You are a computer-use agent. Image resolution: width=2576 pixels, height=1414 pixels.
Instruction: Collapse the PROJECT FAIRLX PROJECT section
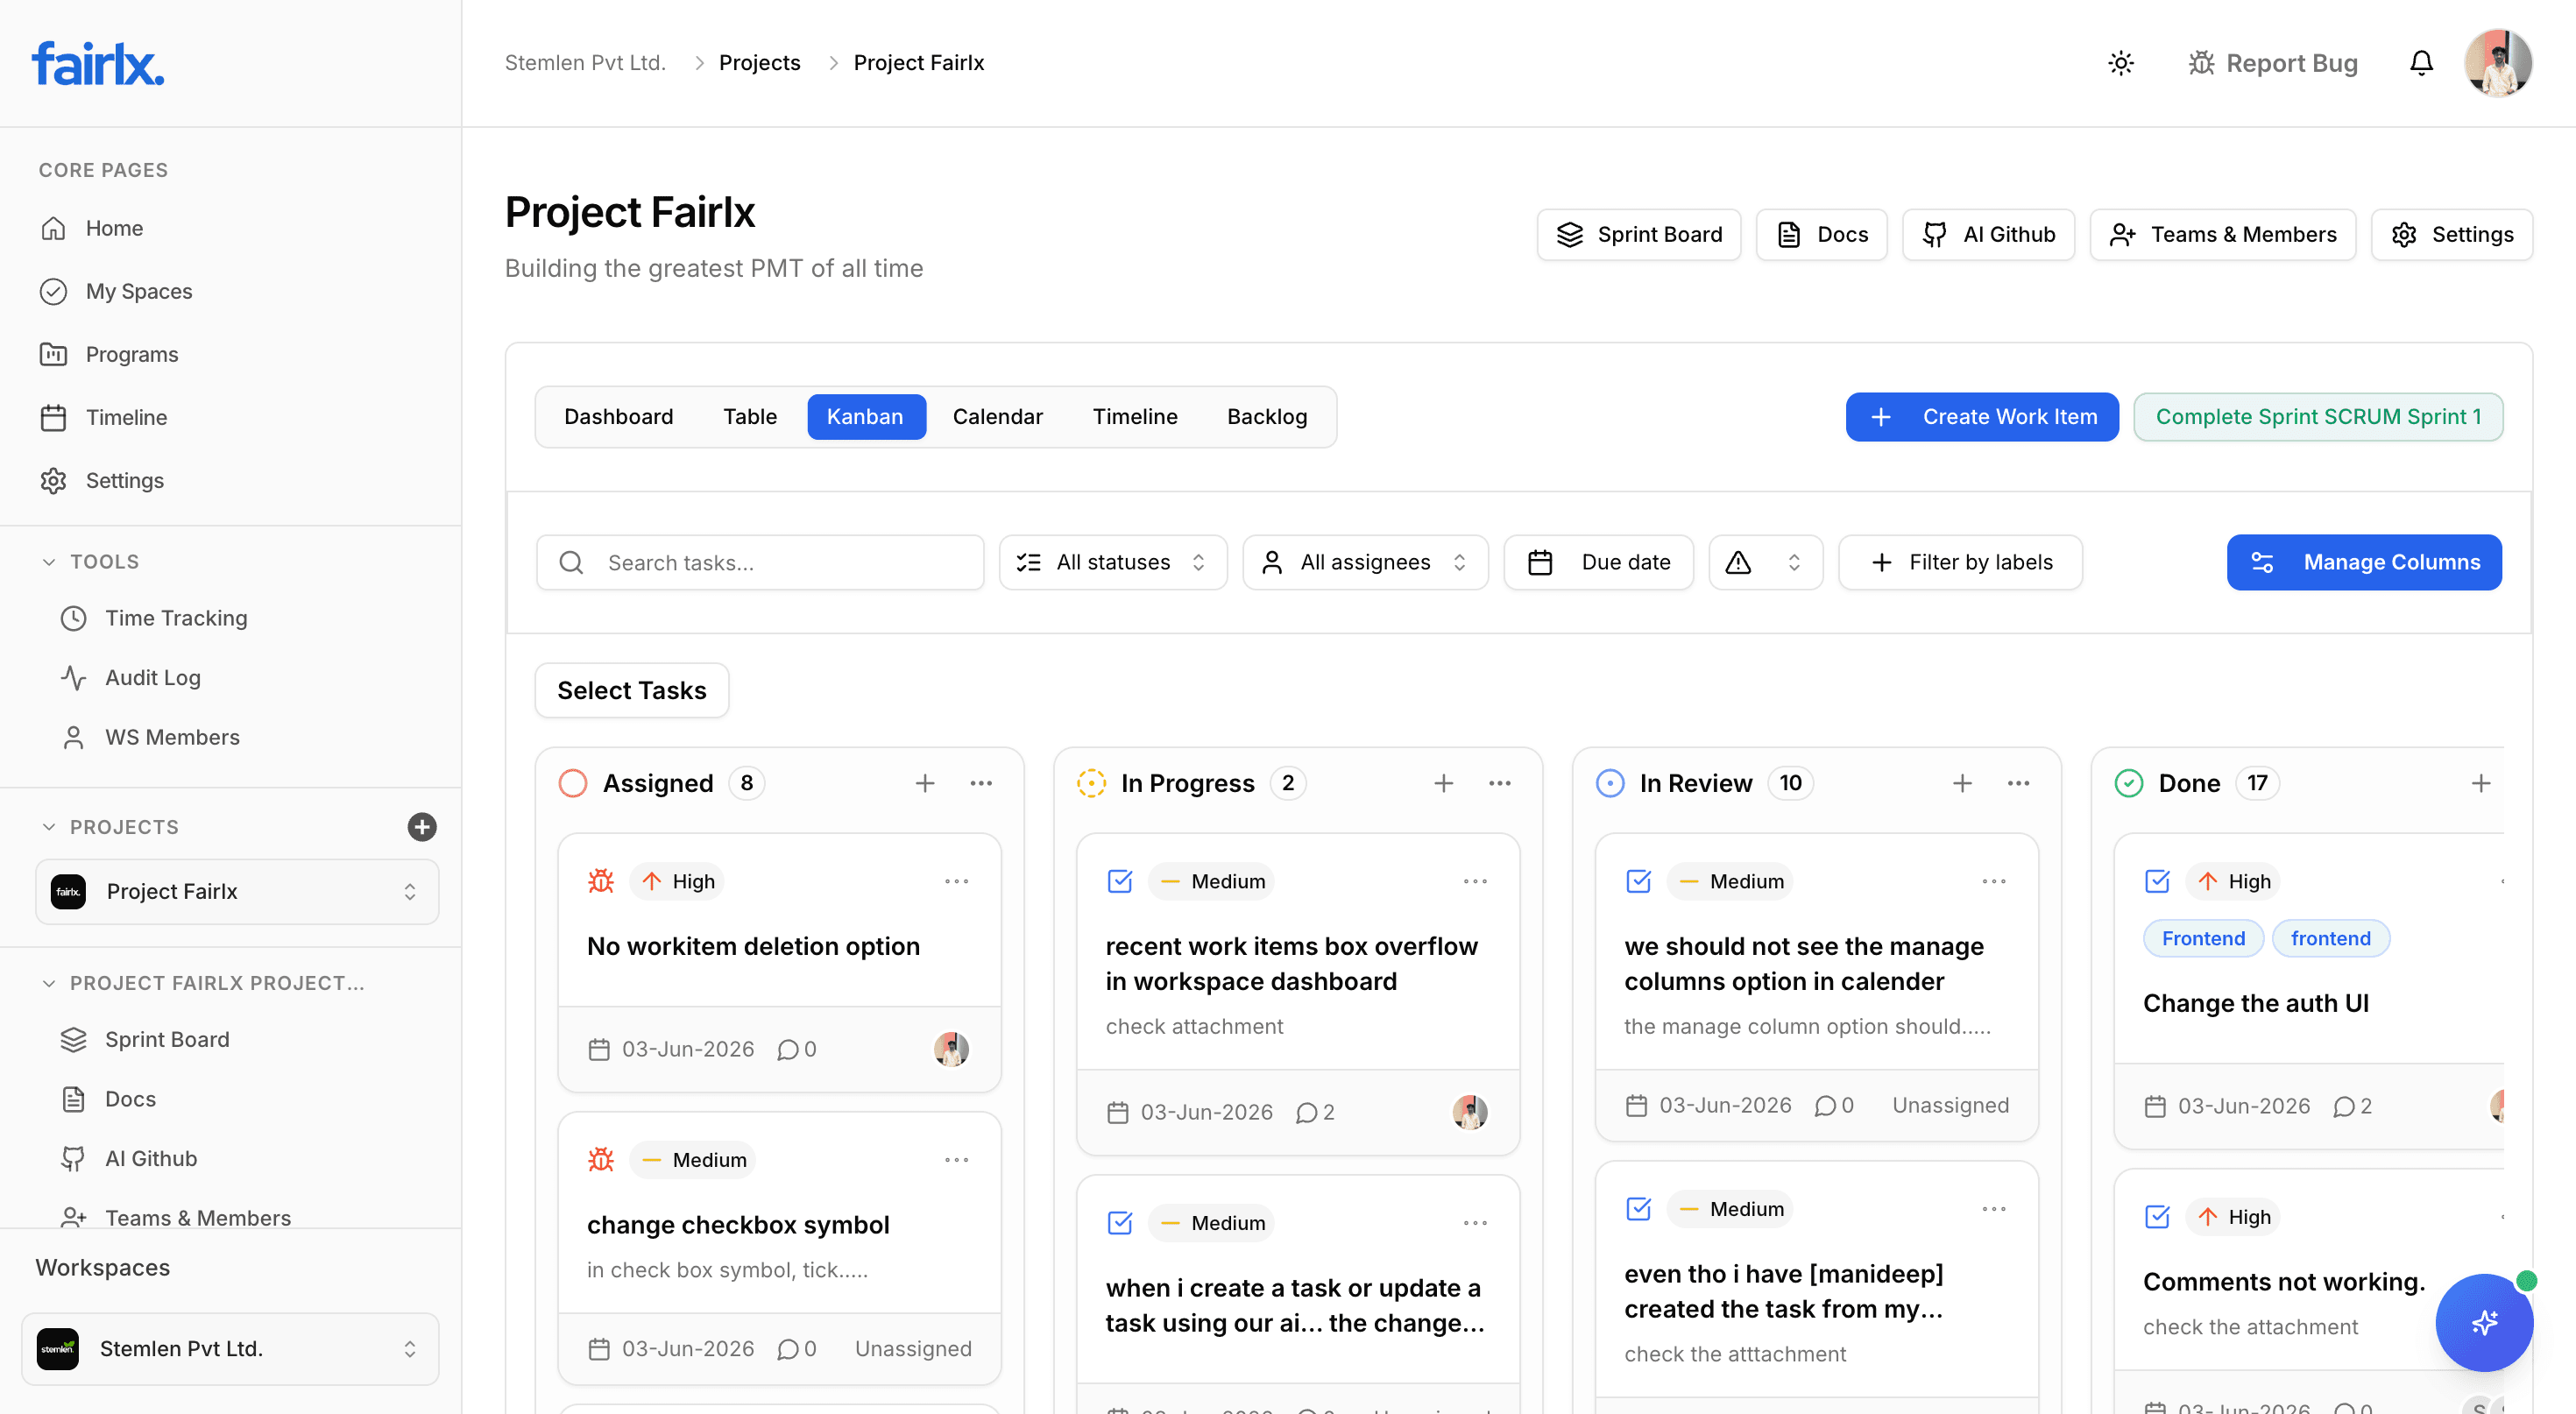(x=49, y=983)
